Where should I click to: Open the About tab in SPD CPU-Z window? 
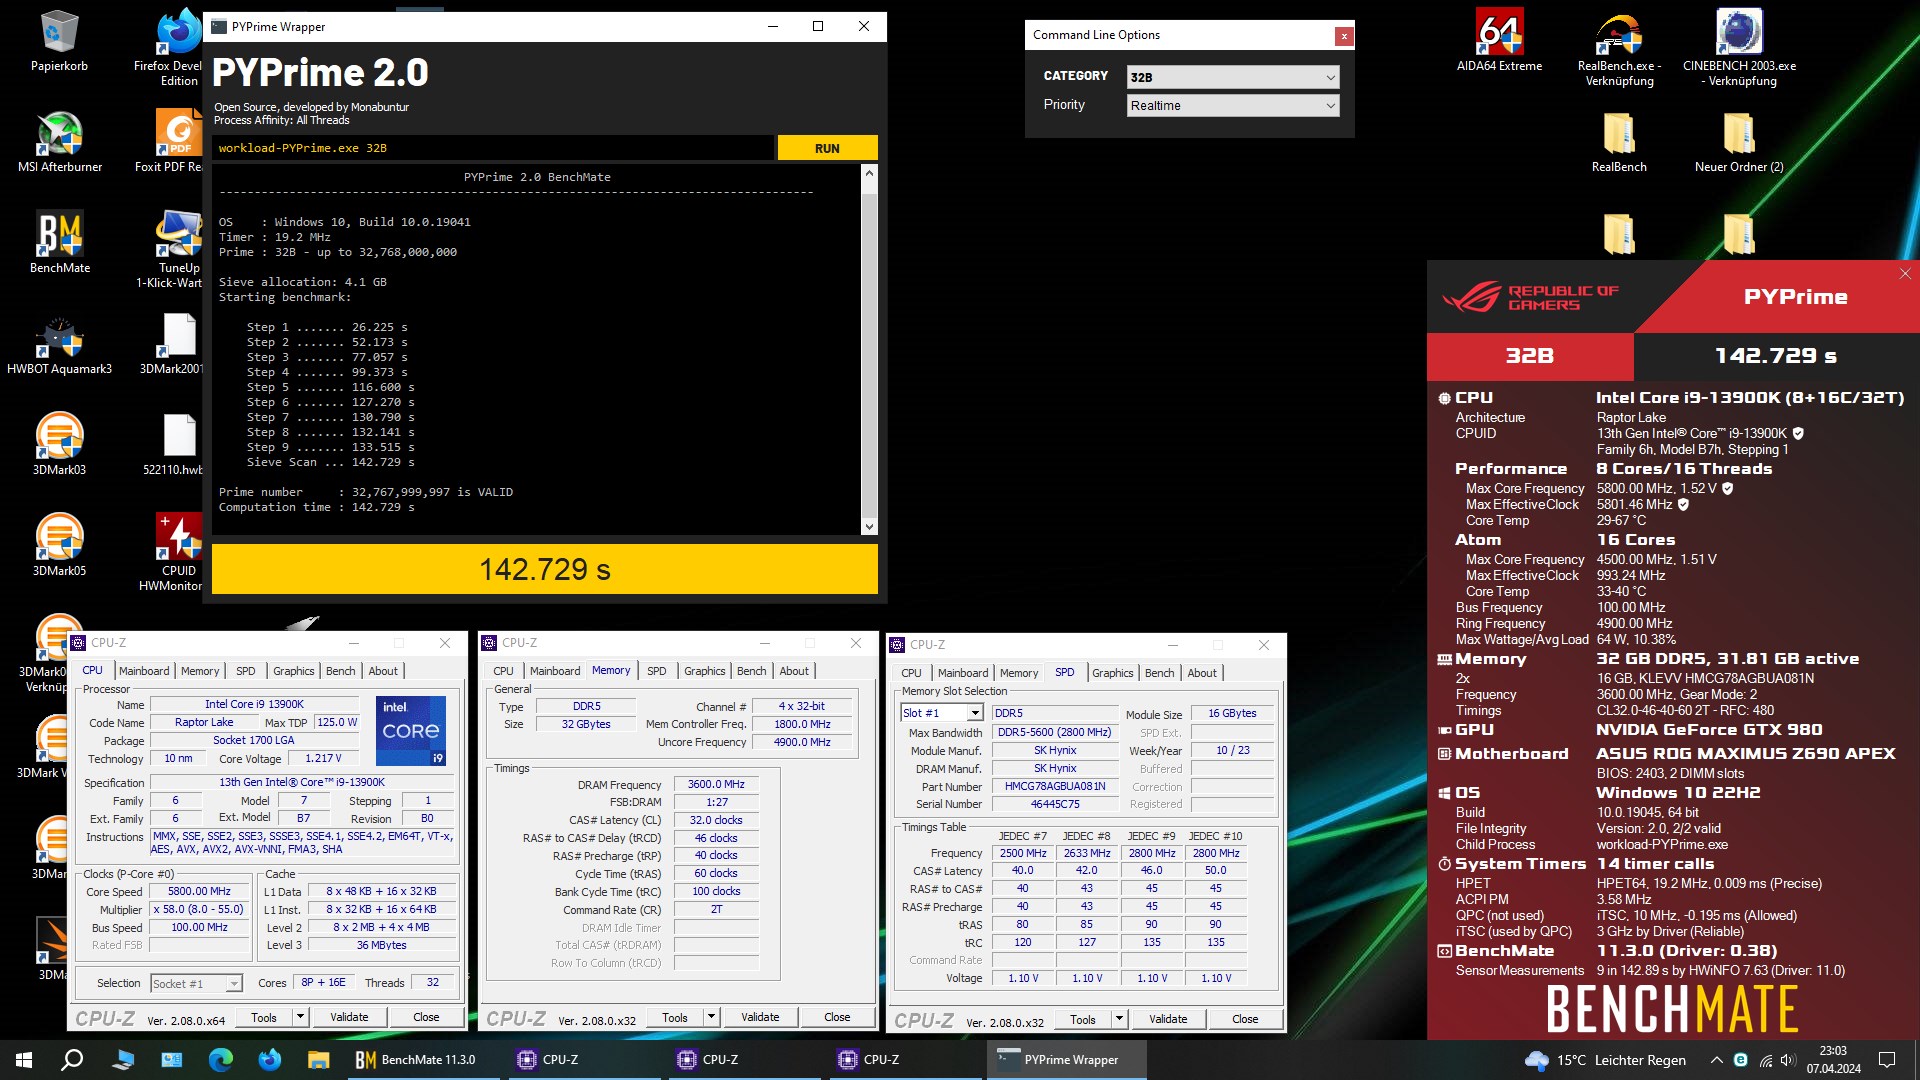point(1202,673)
